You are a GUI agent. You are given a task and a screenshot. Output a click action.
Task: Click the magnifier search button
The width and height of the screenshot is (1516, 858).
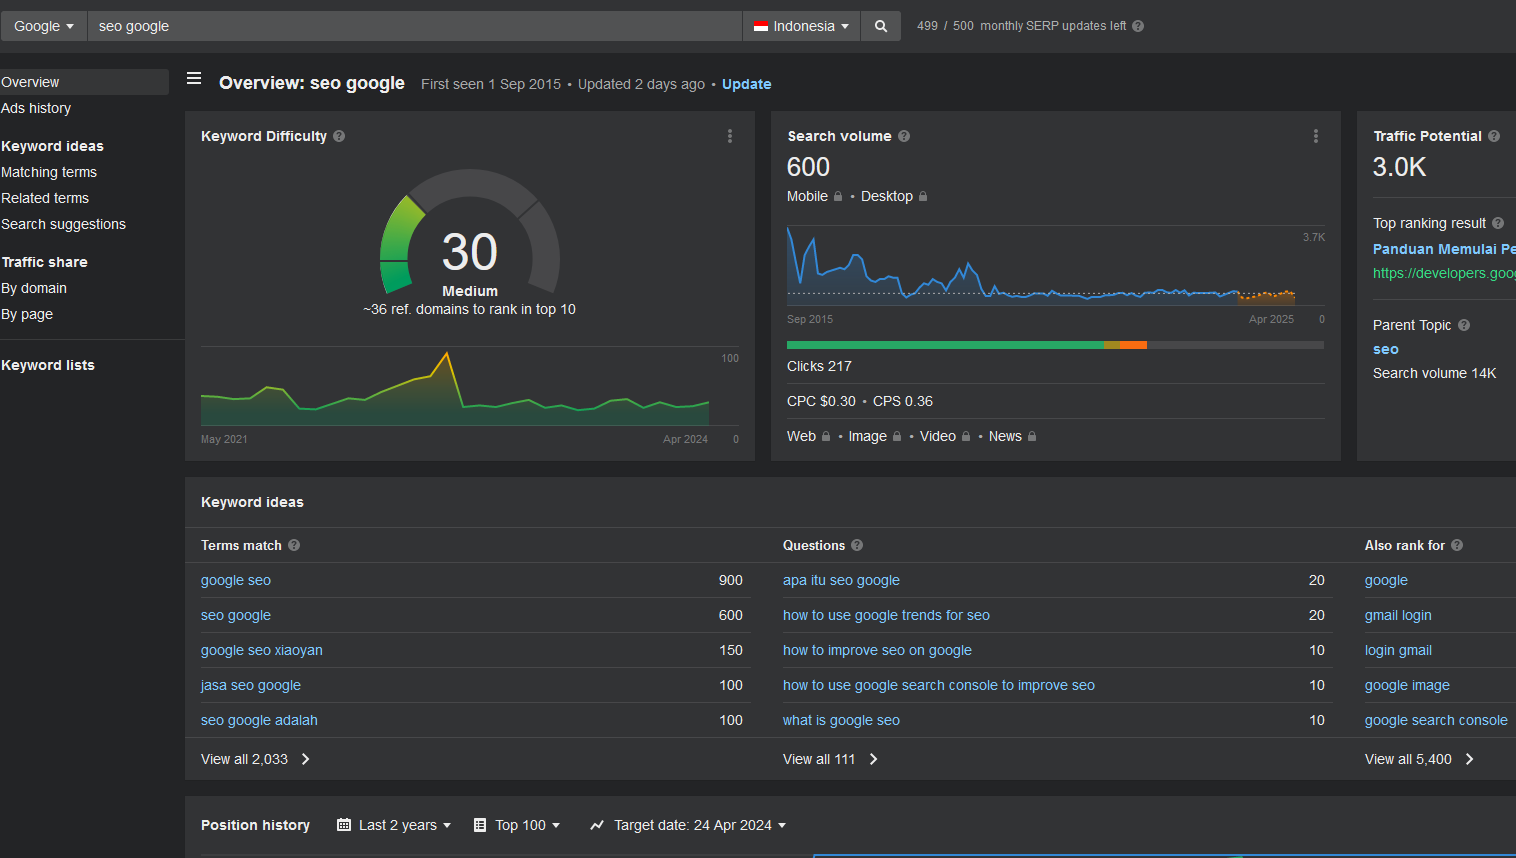pyautogui.click(x=881, y=26)
